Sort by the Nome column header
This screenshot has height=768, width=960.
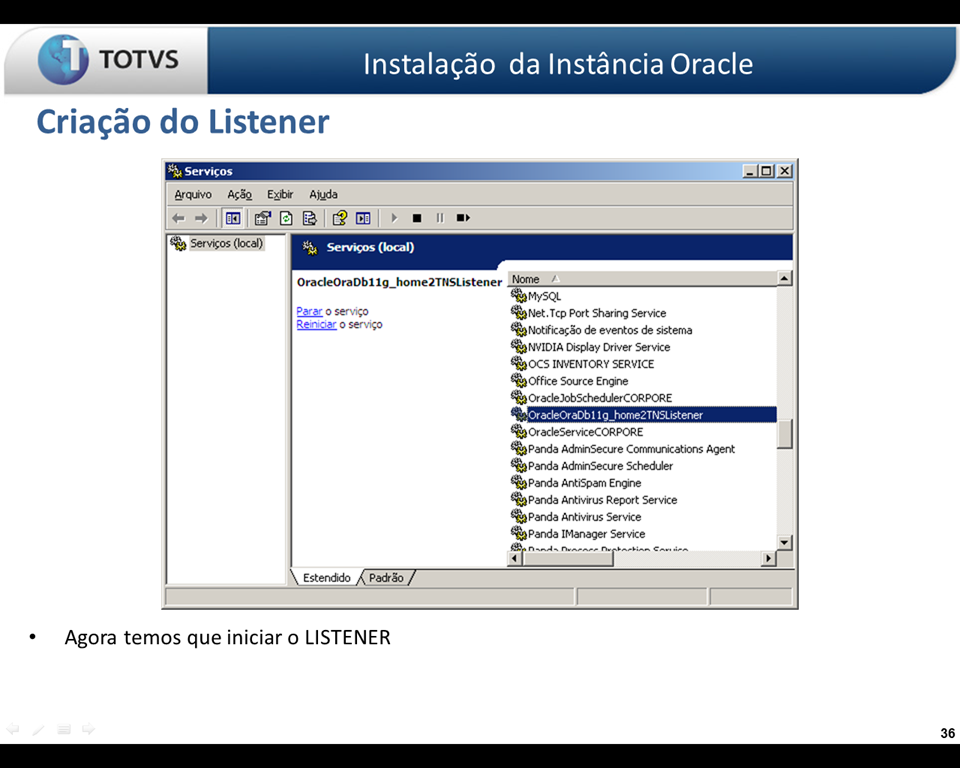(643, 279)
